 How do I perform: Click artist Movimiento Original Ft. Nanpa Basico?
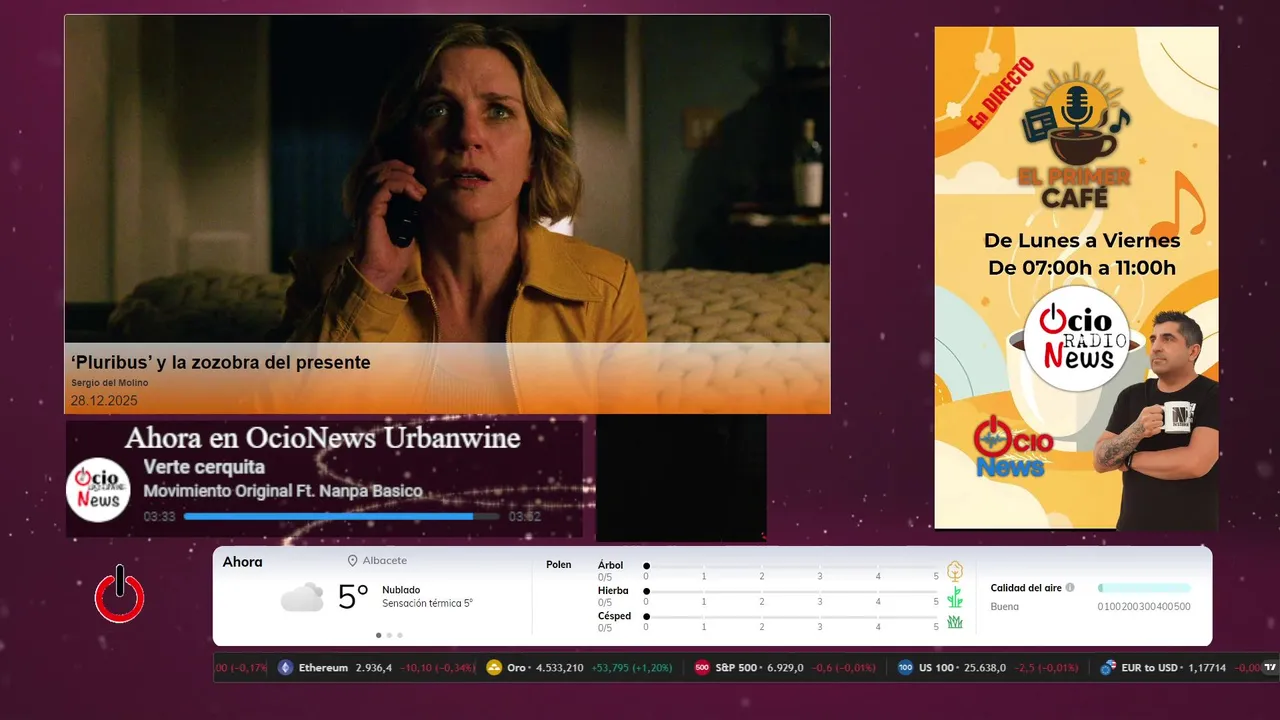click(283, 491)
